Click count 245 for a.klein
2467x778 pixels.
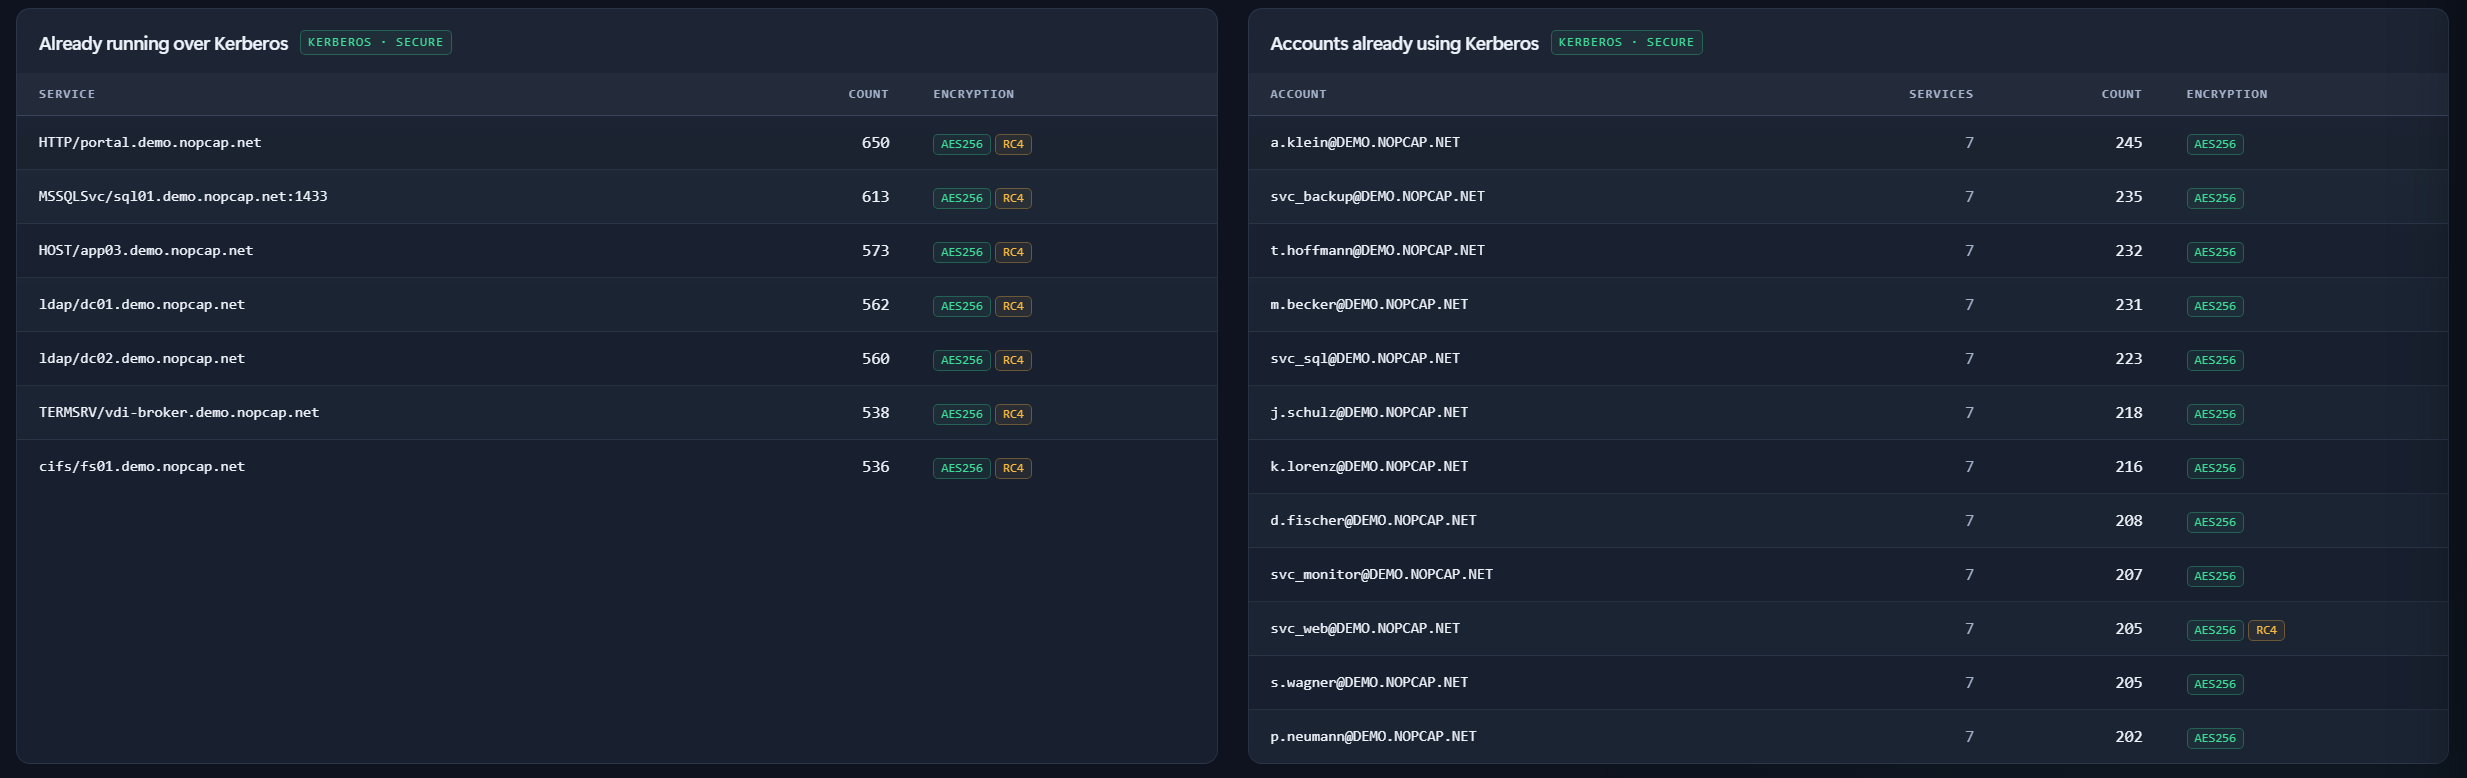tap(2129, 143)
